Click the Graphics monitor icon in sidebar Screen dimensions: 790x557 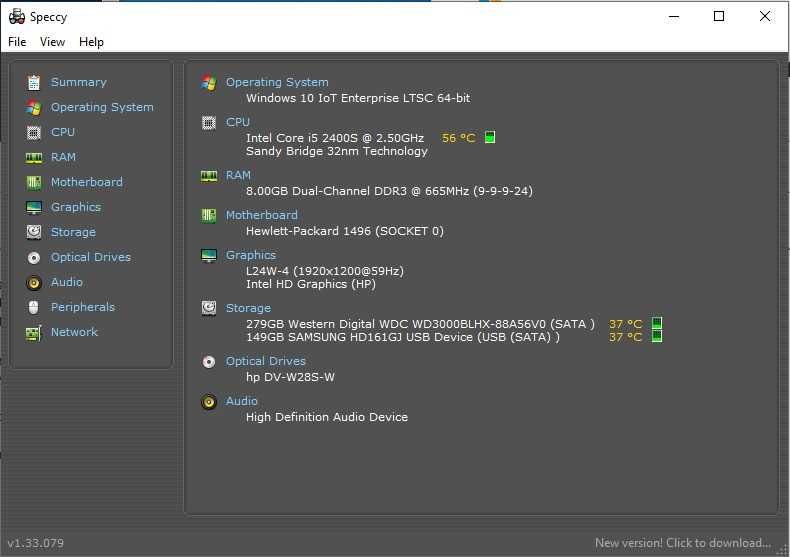34,207
